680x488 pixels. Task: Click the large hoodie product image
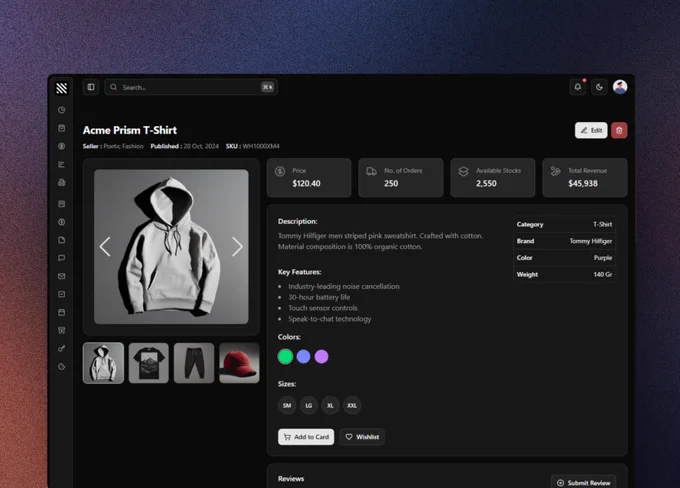[x=171, y=247]
